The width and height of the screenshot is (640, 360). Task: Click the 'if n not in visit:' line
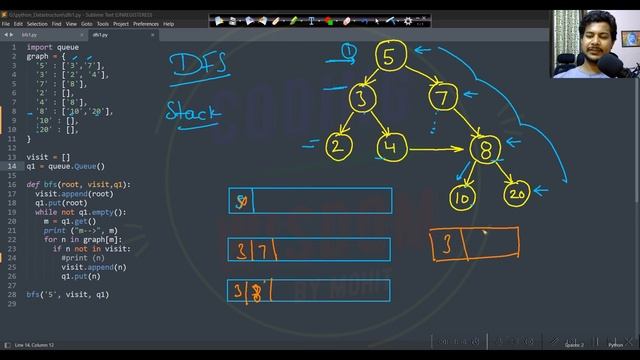[x=92, y=249]
